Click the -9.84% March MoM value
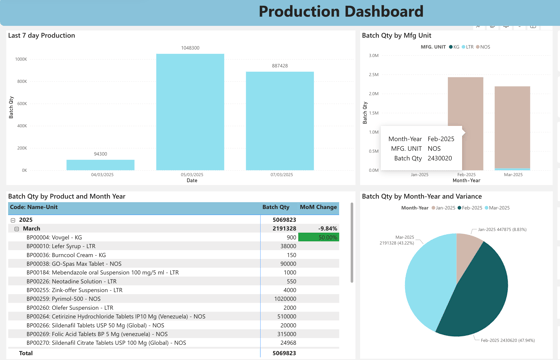560x360 pixels. (328, 229)
